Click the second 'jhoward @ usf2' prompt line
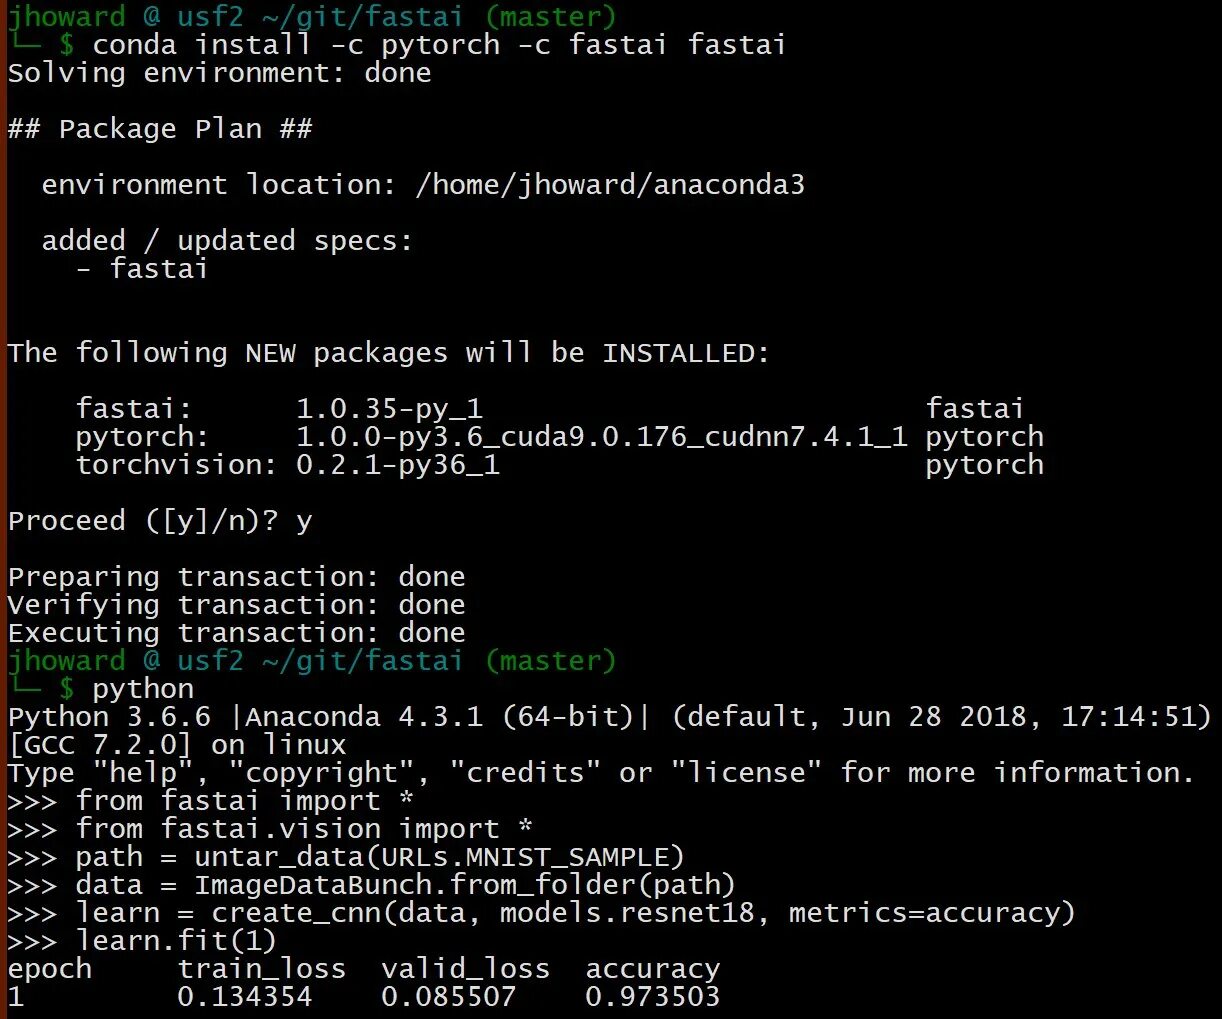1222x1019 pixels. [312, 661]
